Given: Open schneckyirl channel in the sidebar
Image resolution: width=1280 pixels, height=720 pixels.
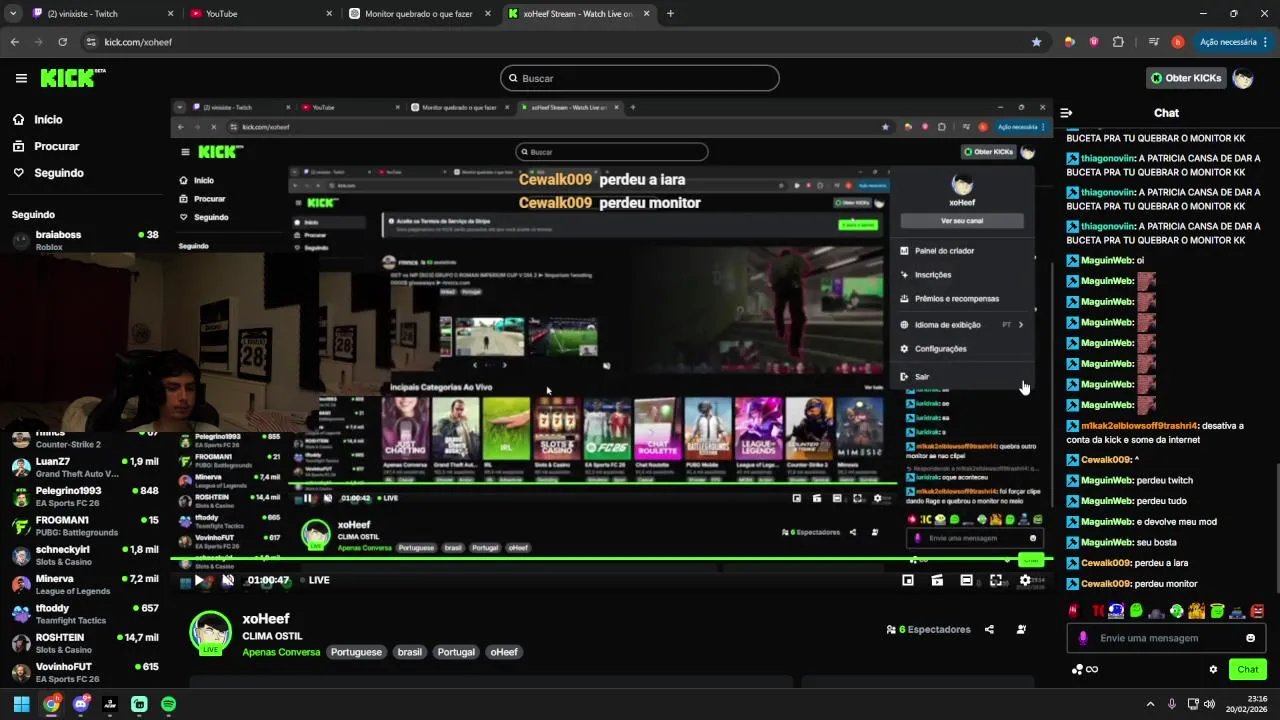Looking at the screenshot, I should pos(85,555).
